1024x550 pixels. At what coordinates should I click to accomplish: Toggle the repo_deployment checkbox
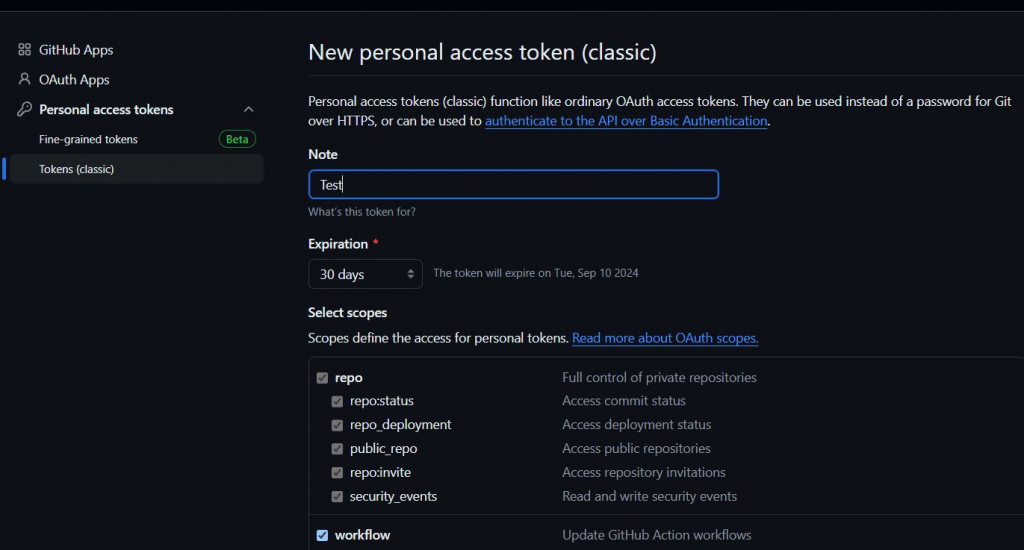[338, 425]
